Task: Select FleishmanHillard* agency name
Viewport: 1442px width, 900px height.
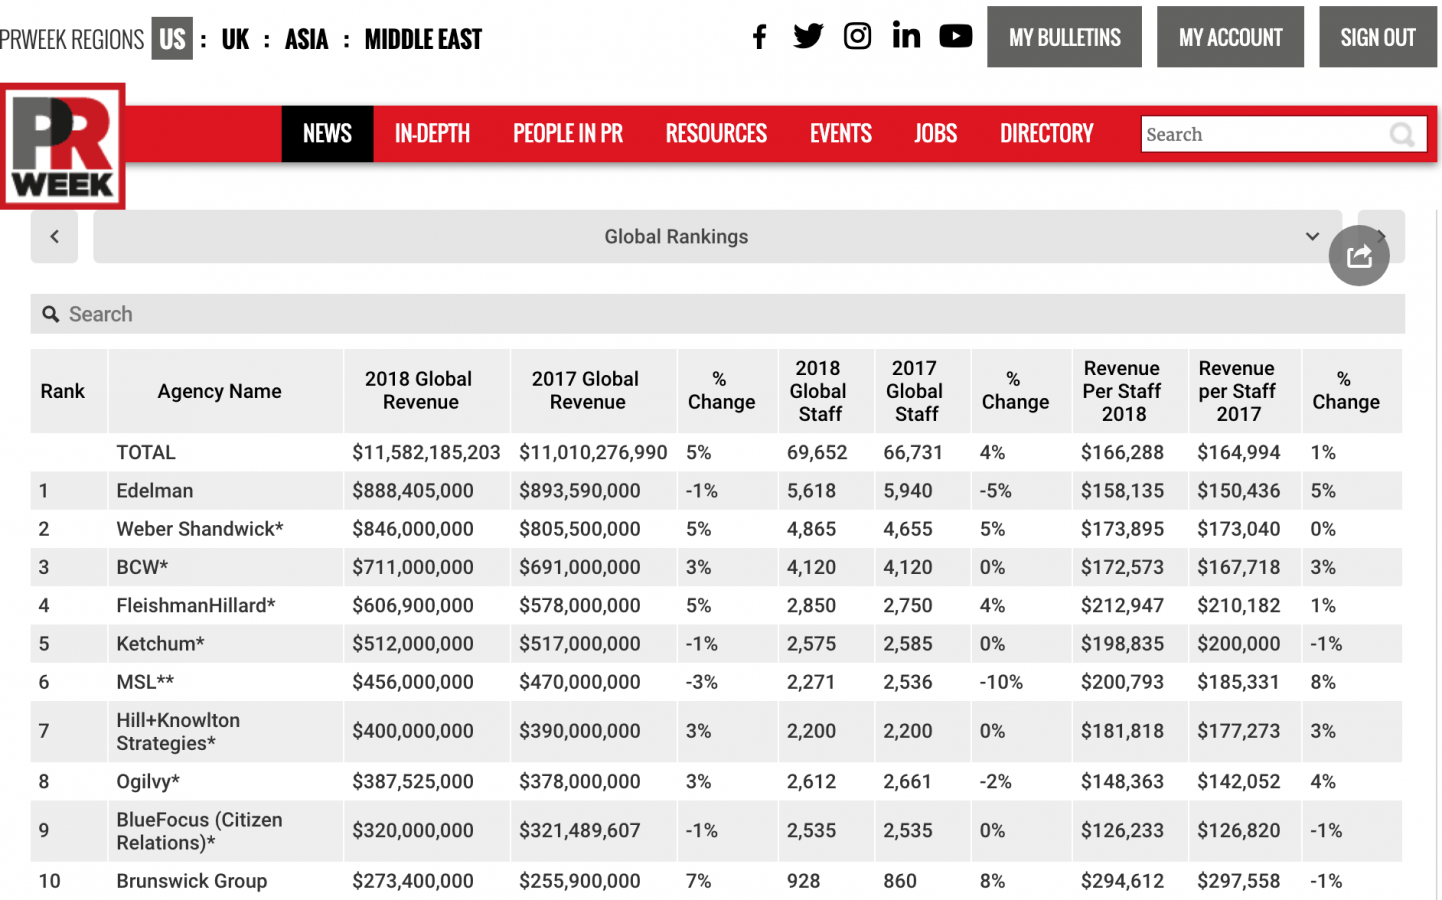Action: [196, 605]
